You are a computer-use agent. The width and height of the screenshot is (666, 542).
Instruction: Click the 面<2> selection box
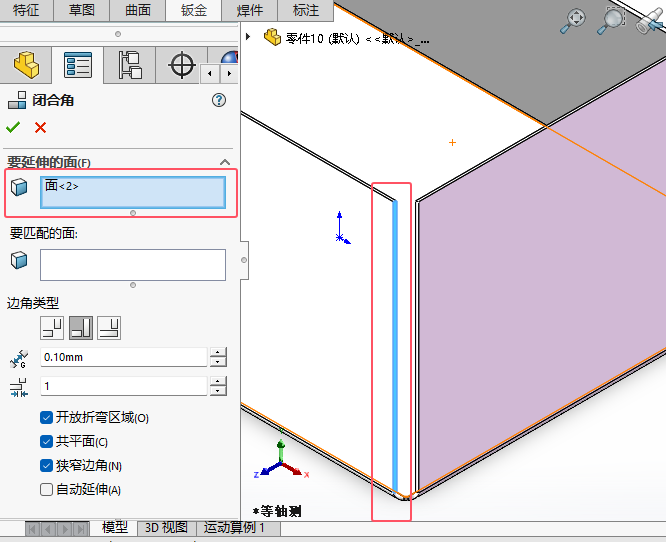coord(133,192)
